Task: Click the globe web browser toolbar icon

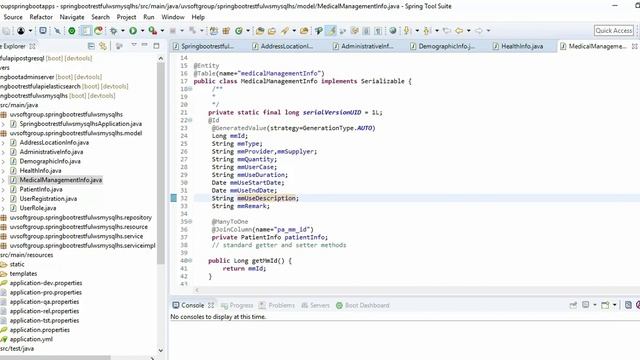Action: tap(393, 31)
